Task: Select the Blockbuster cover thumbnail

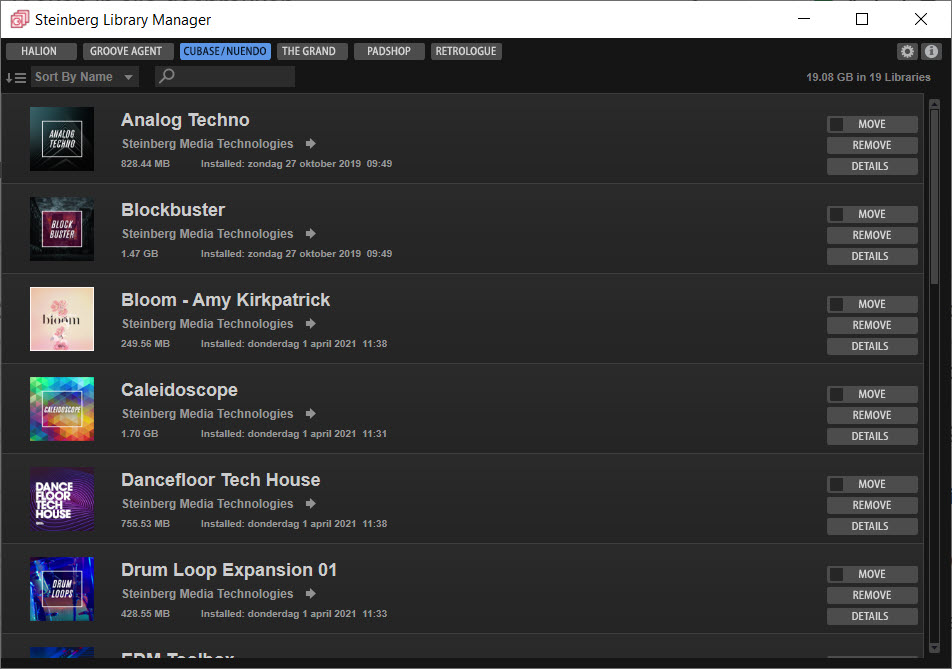Action: tap(62, 229)
